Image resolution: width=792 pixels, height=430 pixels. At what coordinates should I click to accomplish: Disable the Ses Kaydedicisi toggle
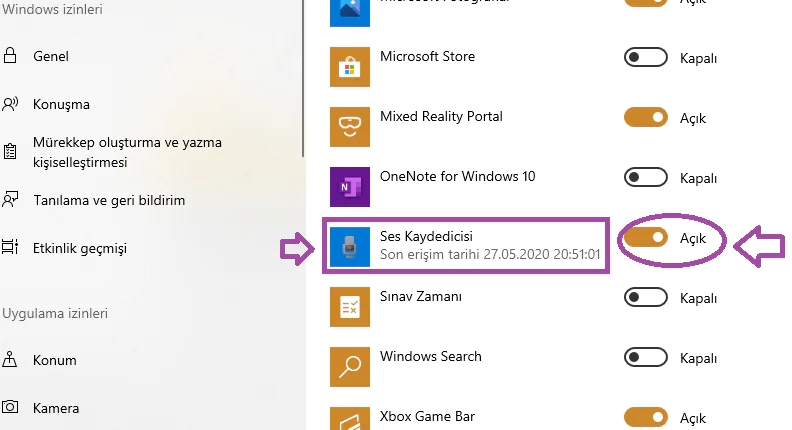[x=645, y=238]
